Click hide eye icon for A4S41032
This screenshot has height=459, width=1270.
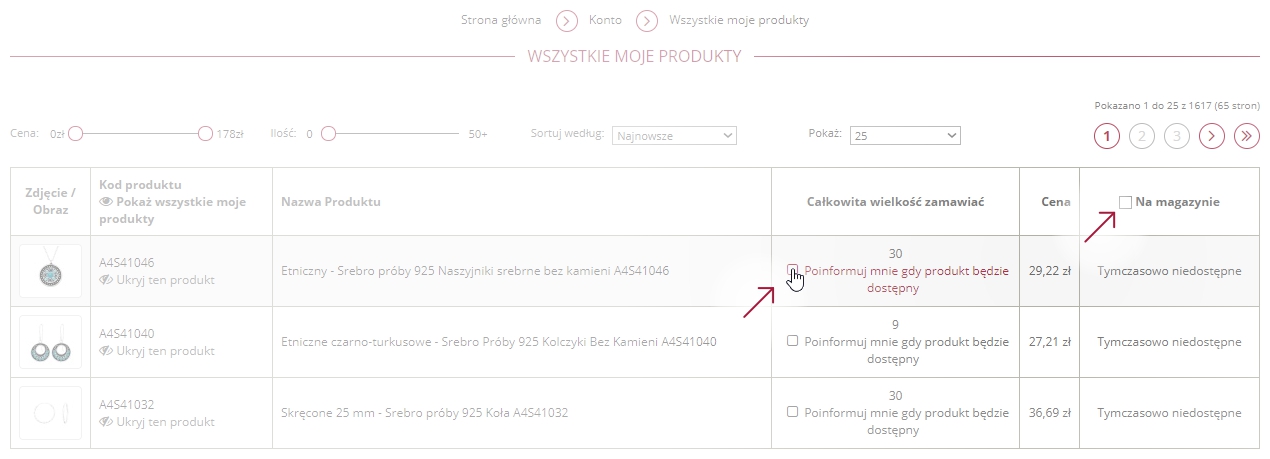(x=106, y=422)
